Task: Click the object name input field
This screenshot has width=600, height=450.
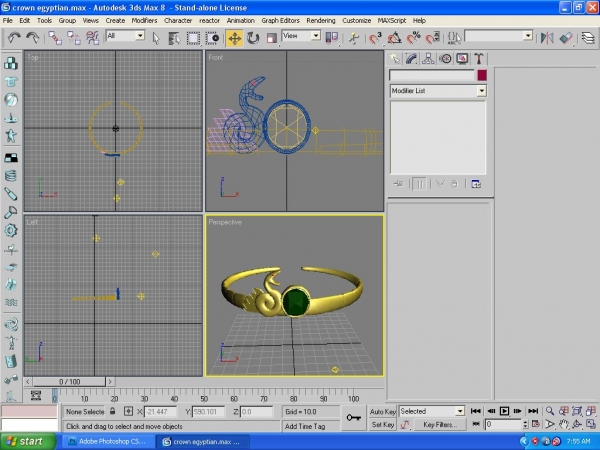Action: pos(432,75)
